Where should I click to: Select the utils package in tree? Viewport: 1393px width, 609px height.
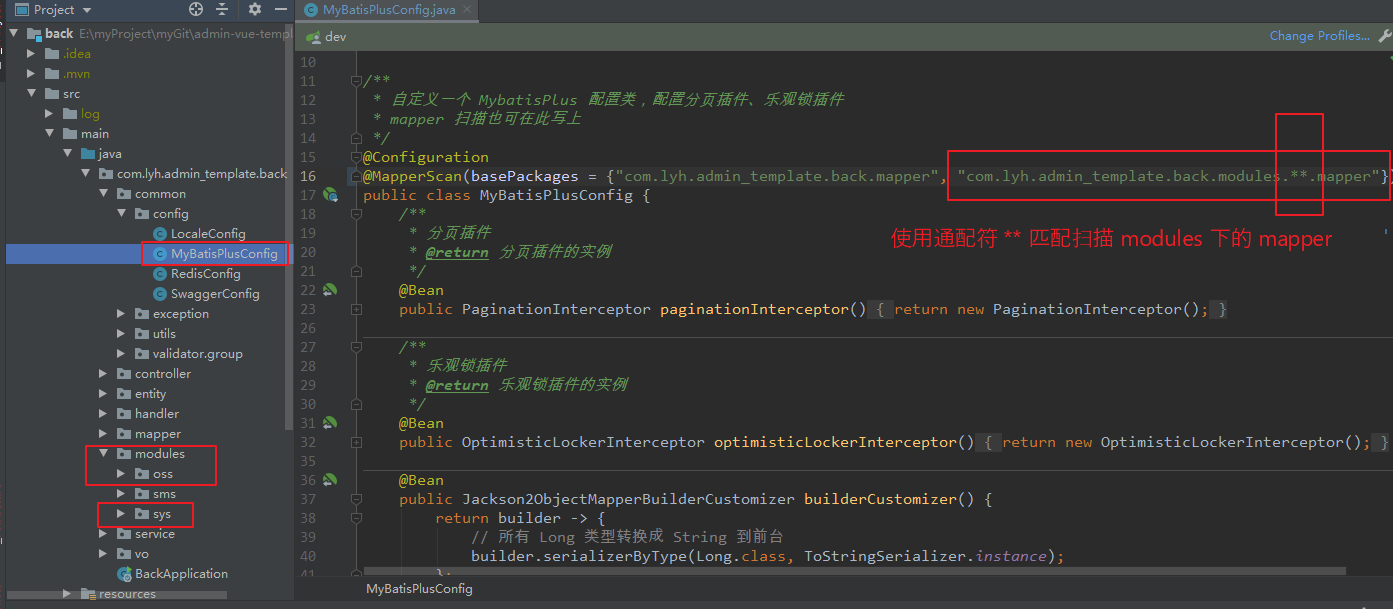point(164,334)
